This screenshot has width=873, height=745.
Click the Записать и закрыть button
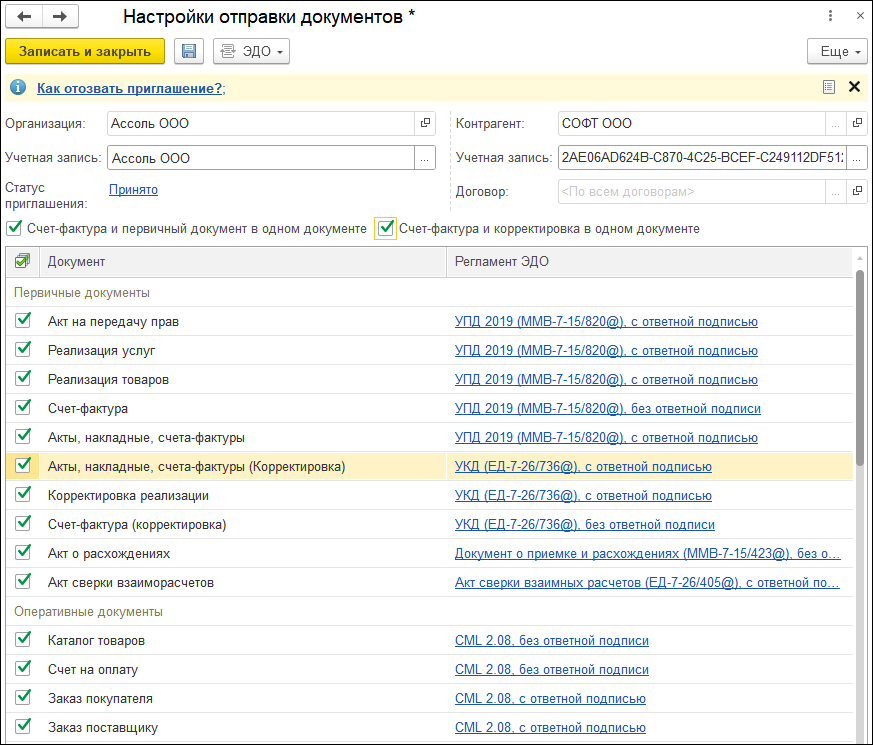pyautogui.click(x=85, y=51)
